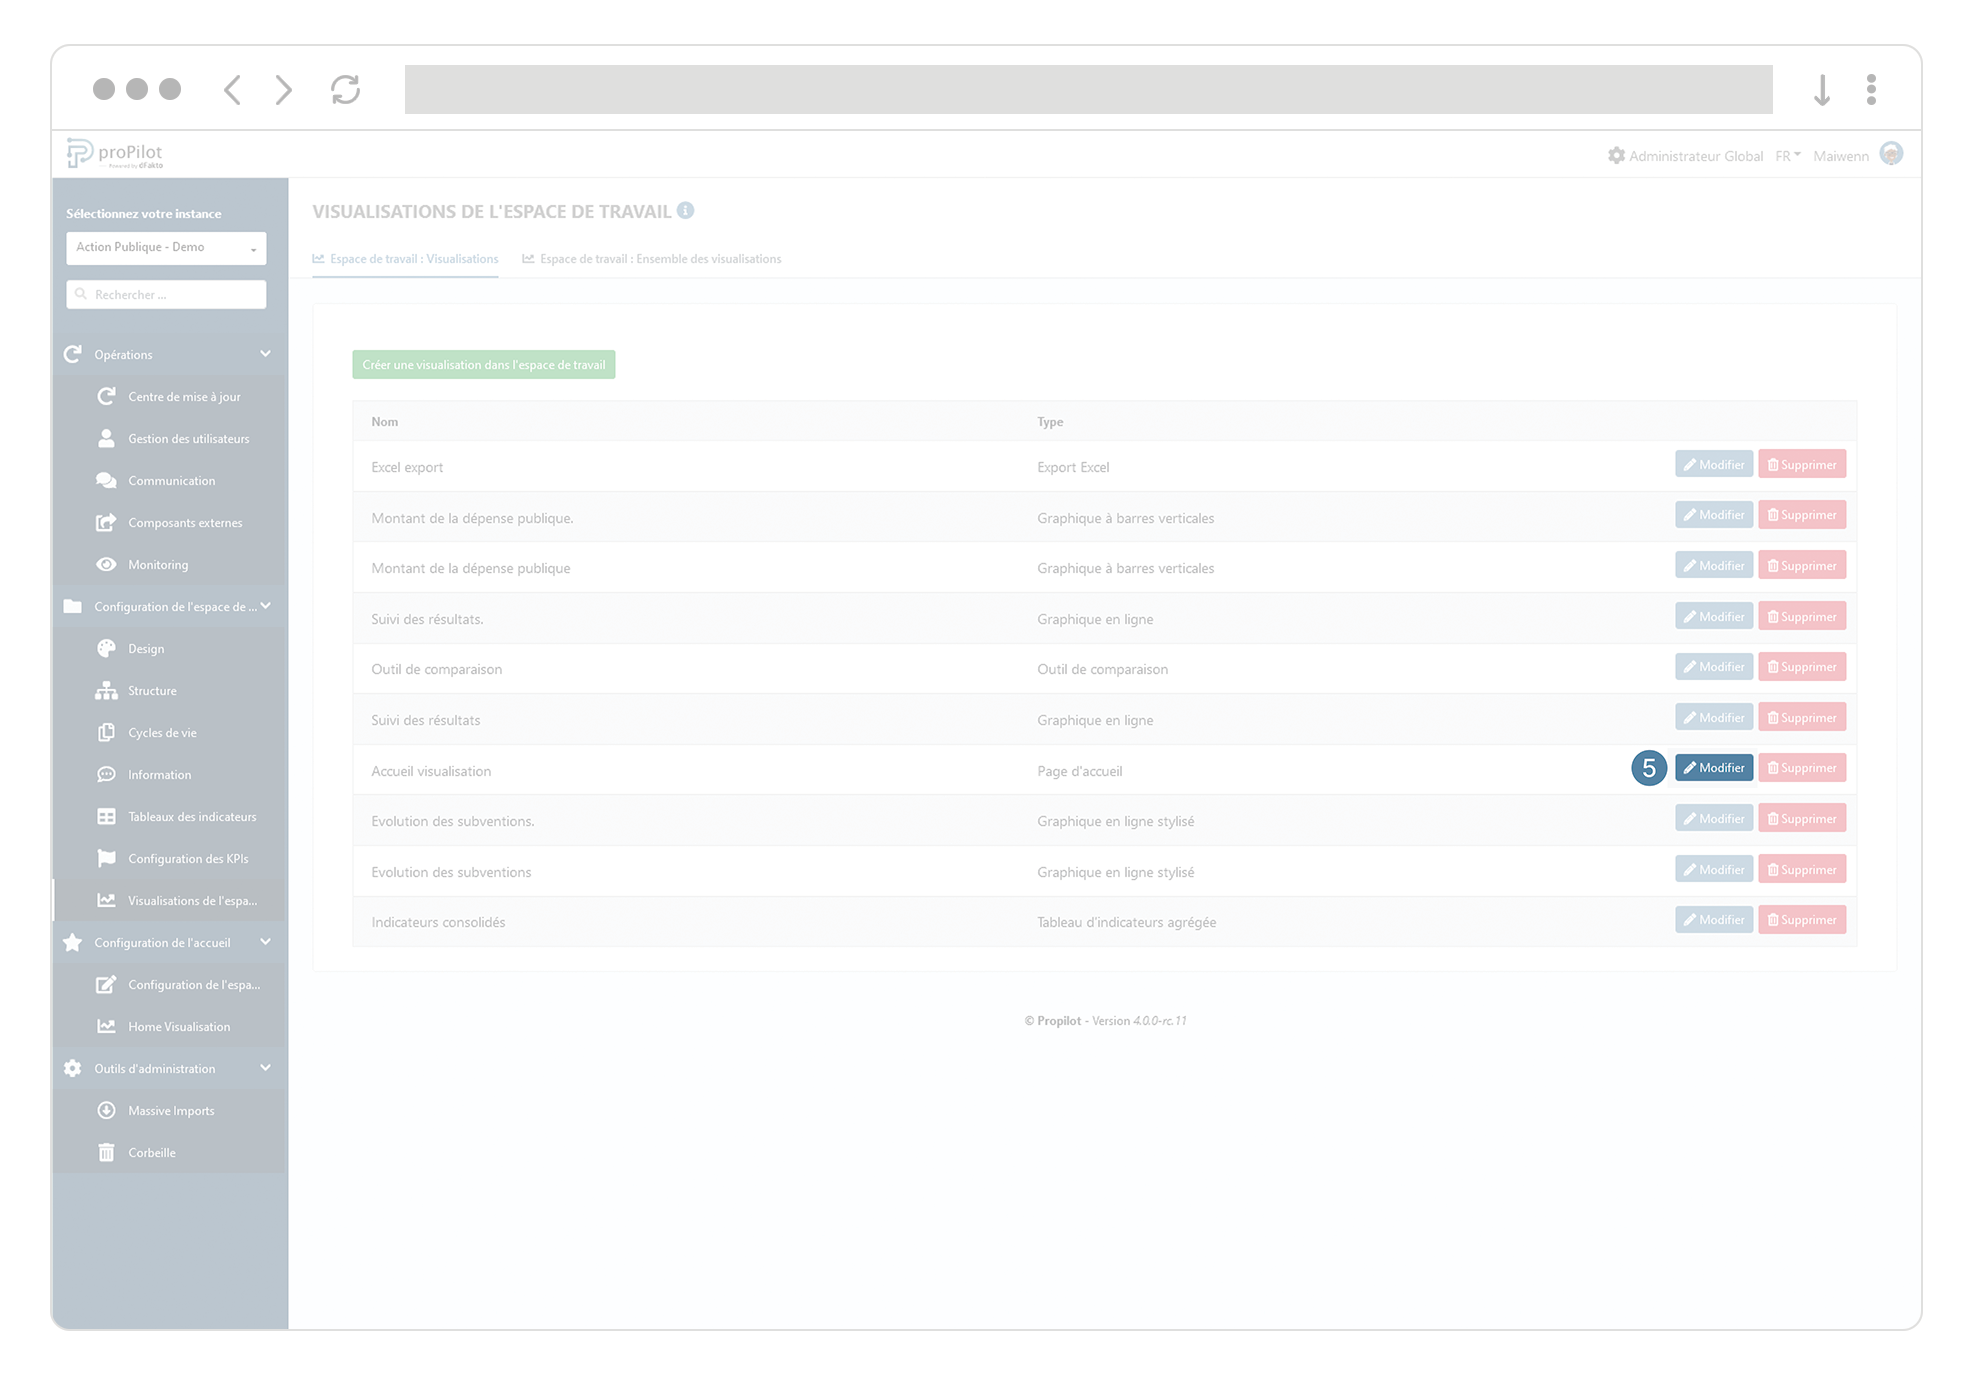Open the Corbeille trash section
This screenshot has height=1384, width=1973.
152,1152
